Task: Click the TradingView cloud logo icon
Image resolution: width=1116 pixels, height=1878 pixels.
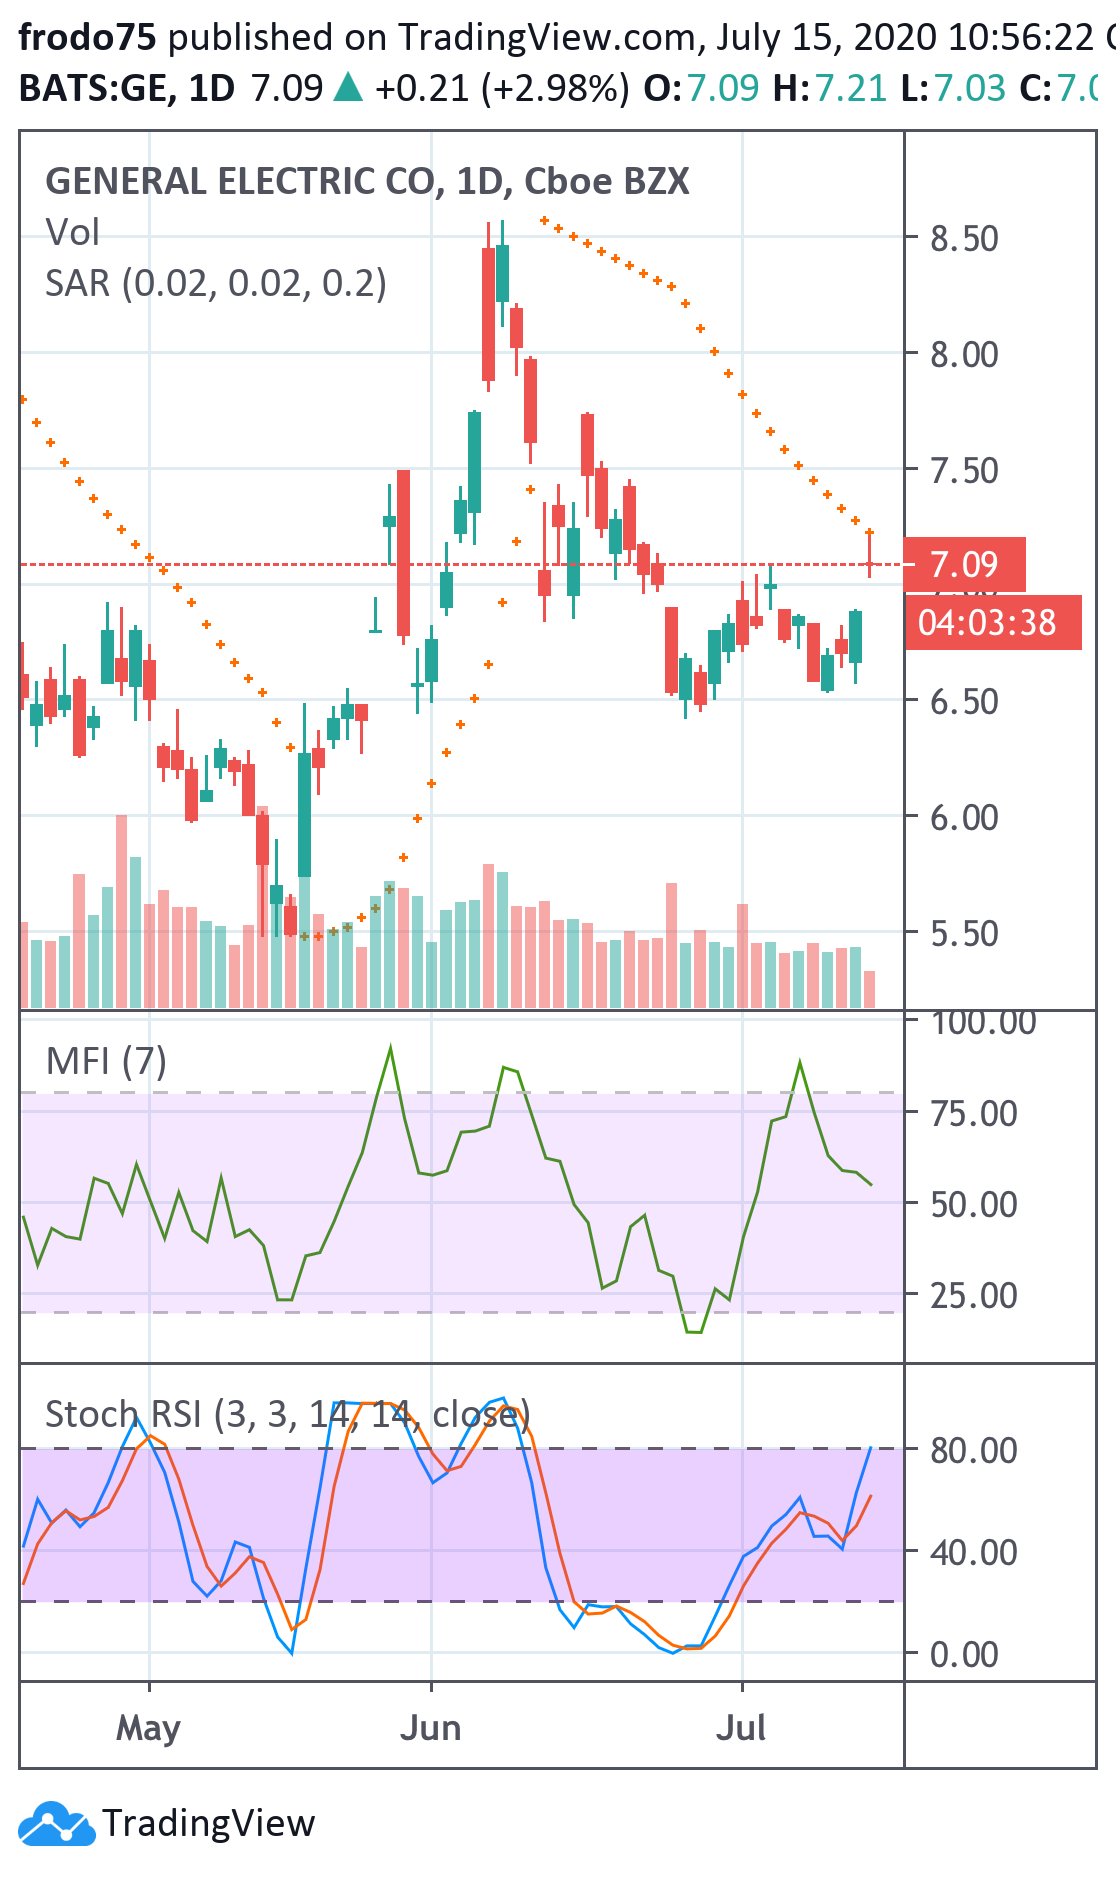Action: tap(57, 1823)
